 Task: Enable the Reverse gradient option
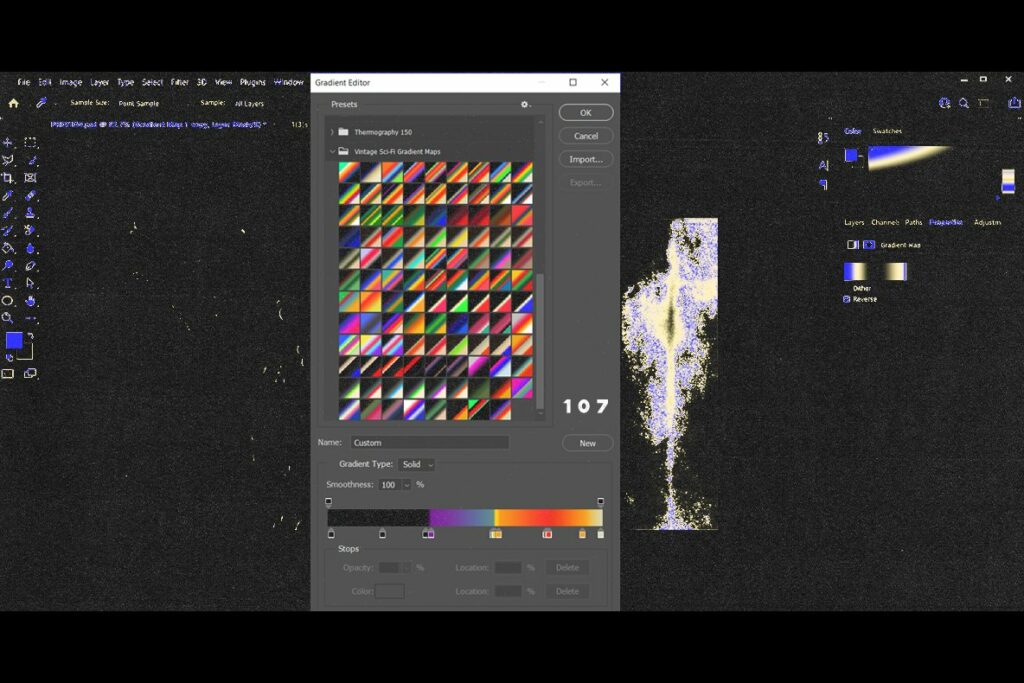(x=847, y=299)
